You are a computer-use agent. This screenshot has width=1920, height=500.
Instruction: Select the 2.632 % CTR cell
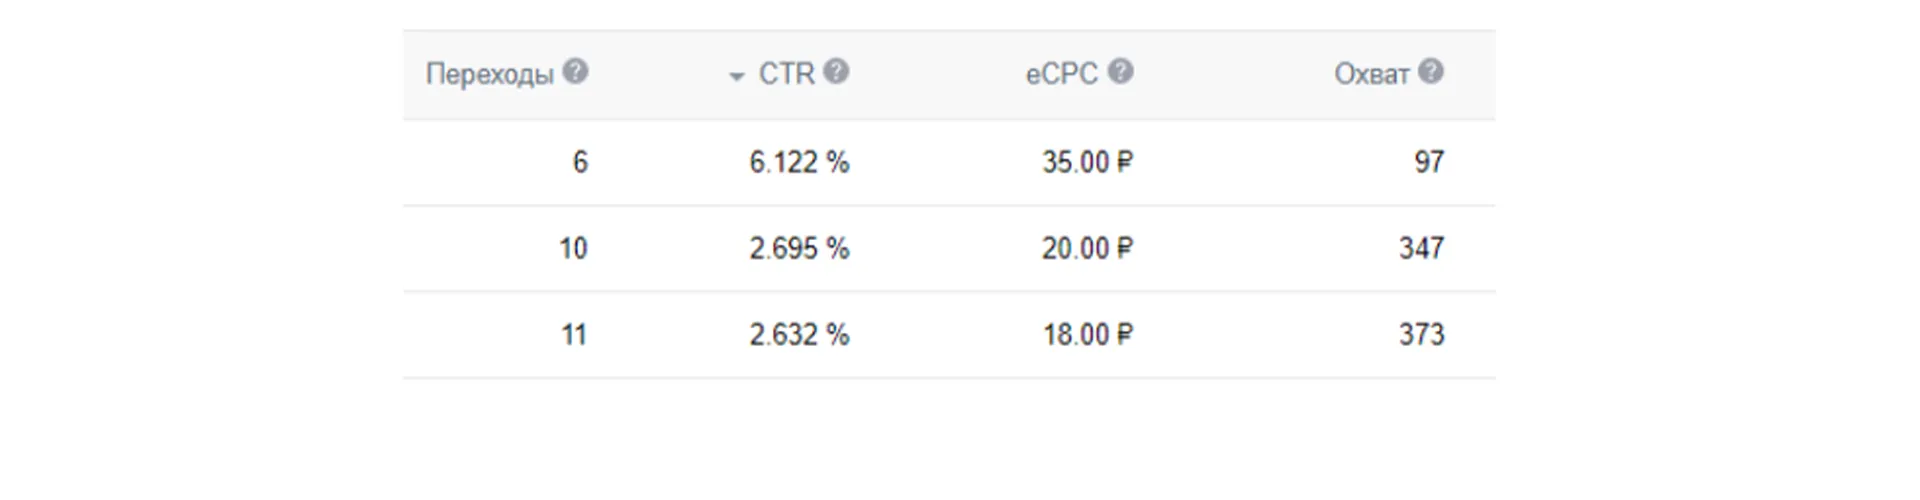pyautogui.click(x=799, y=334)
